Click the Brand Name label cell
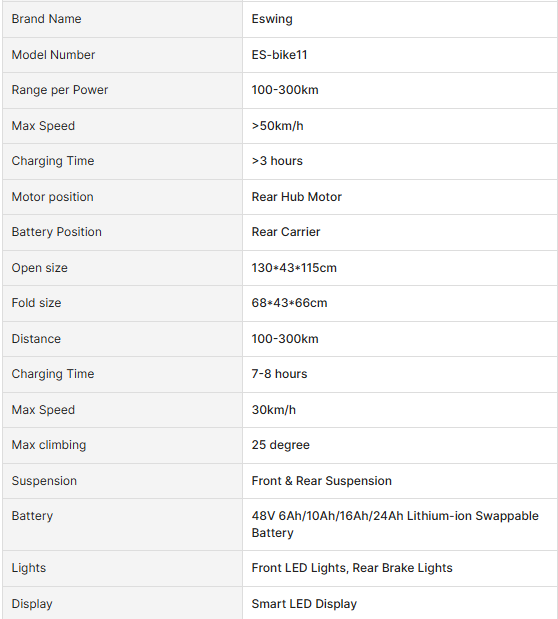 pos(122,19)
